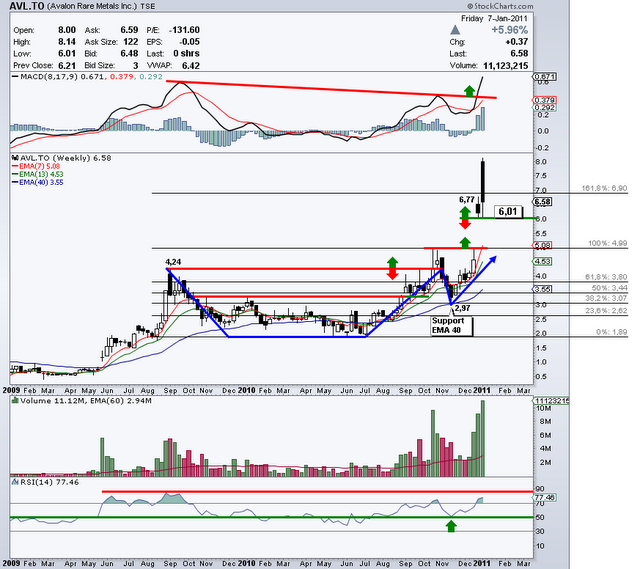Click the 2011 year label on bottom axis
This screenshot has height=569, width=640.
point(482,563)
